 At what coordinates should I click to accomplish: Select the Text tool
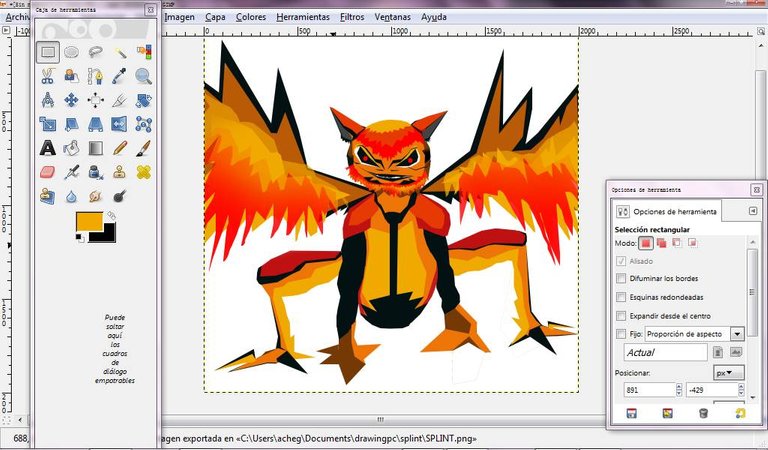pyautogui.click(x=48, y=148)
